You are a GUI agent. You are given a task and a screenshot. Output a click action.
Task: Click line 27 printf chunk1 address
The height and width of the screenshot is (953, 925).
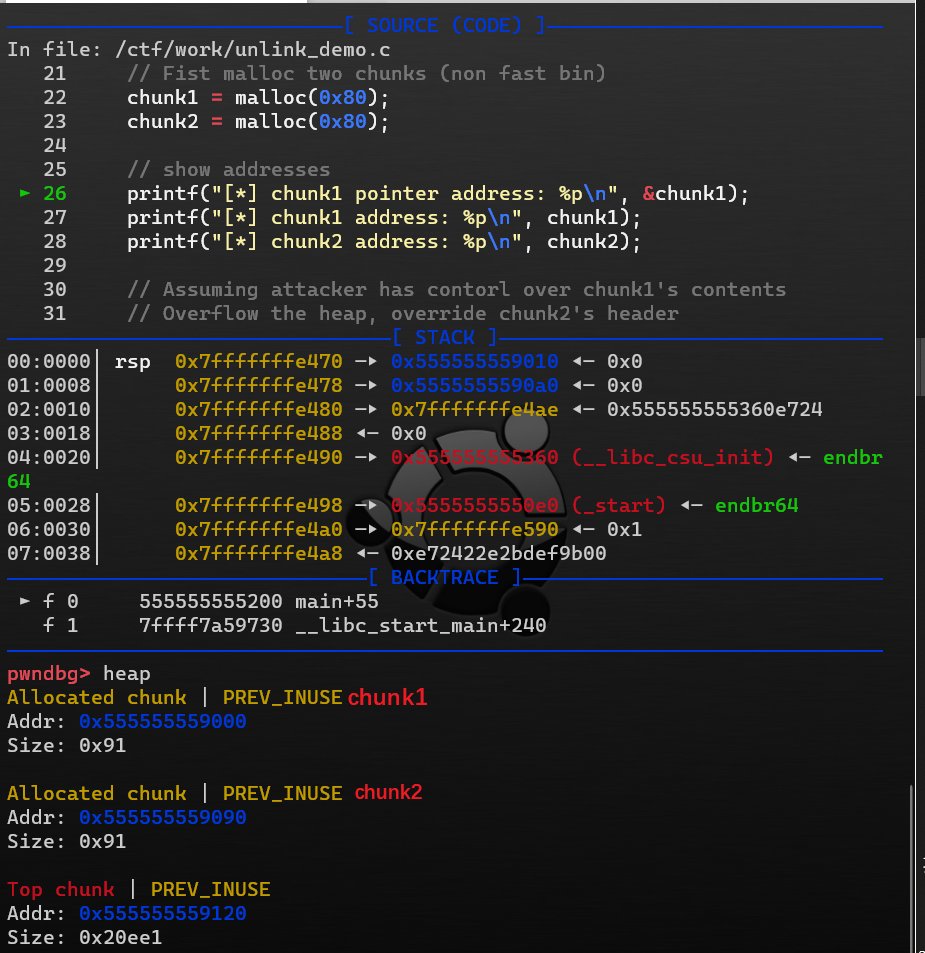point(383,218)
